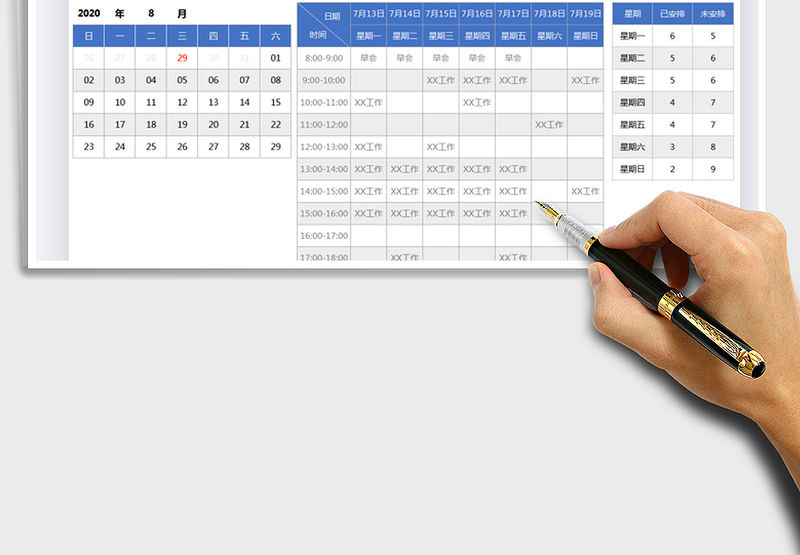Select the 已安排 column header

672,14
